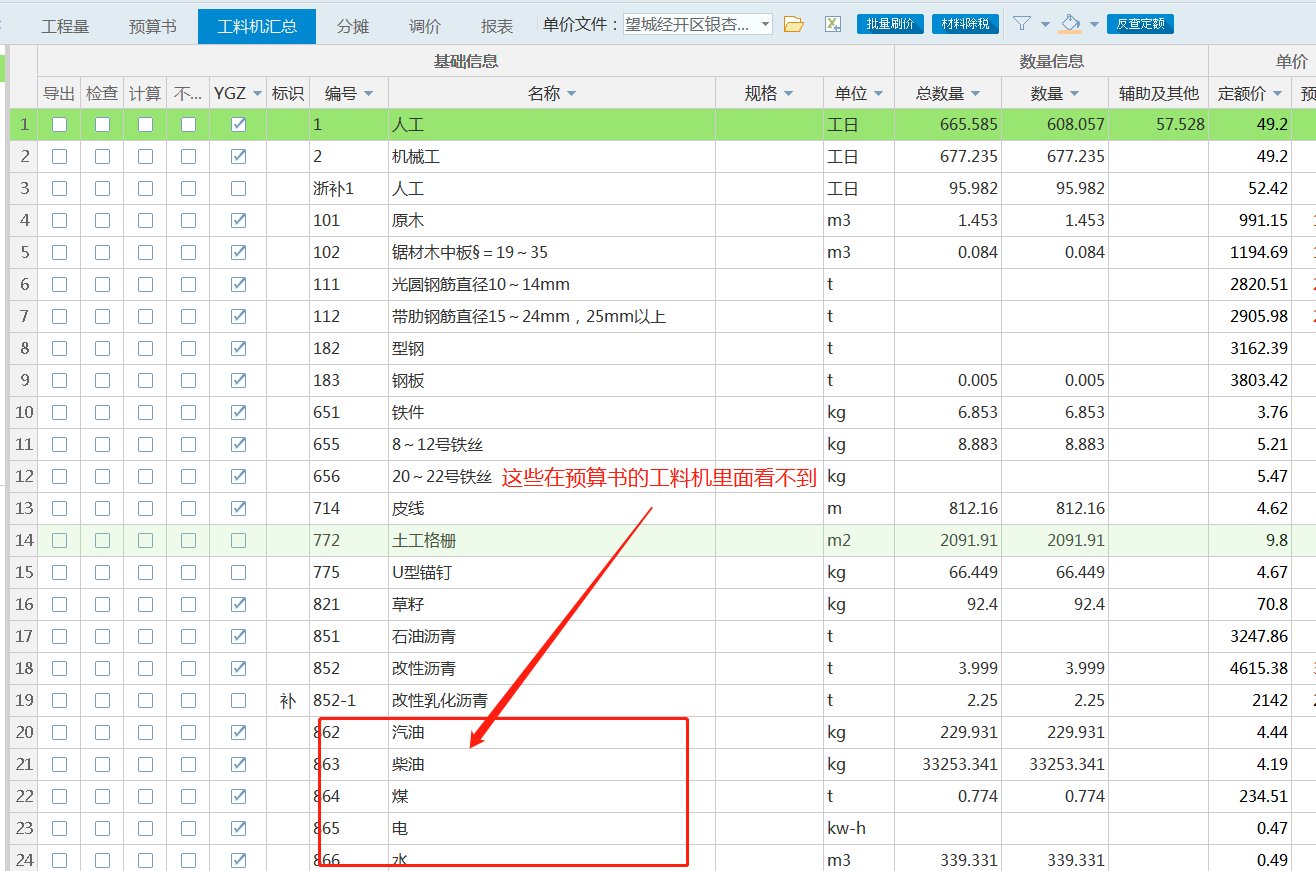Switch to the 预算书 tab
This screenshot has height=871, width=1316.
(x=152, y=26)
